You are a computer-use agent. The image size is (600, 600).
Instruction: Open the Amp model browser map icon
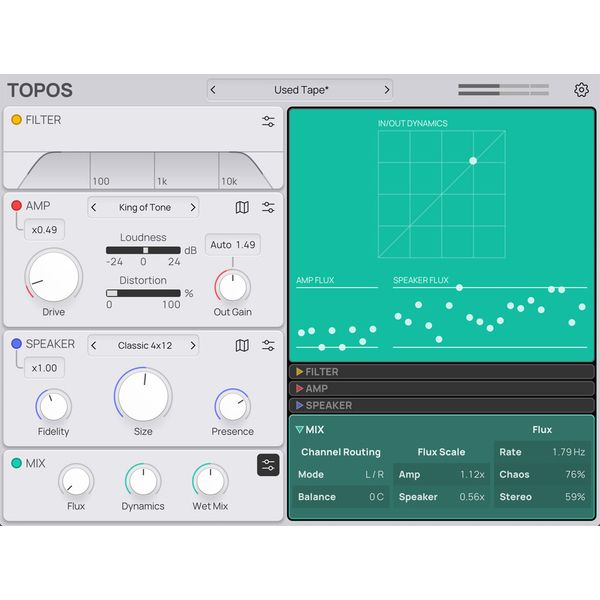click(x=242, y=207)
